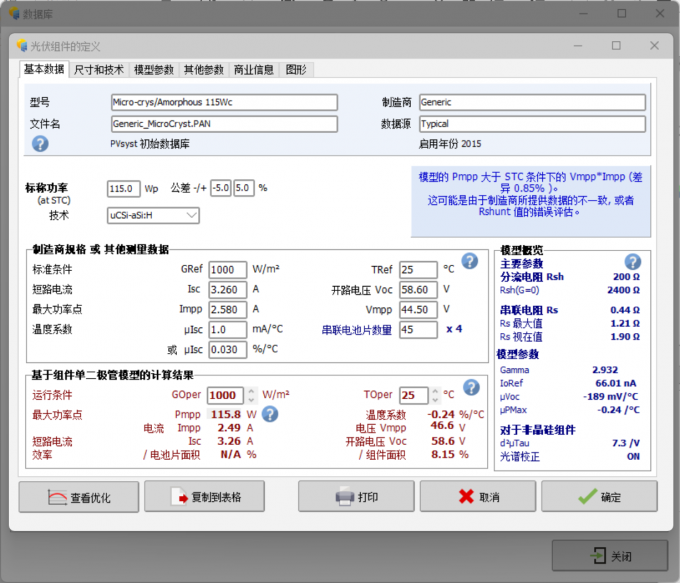
Task: Click help icon next to TOper field
Action: [x=471, y=387]
